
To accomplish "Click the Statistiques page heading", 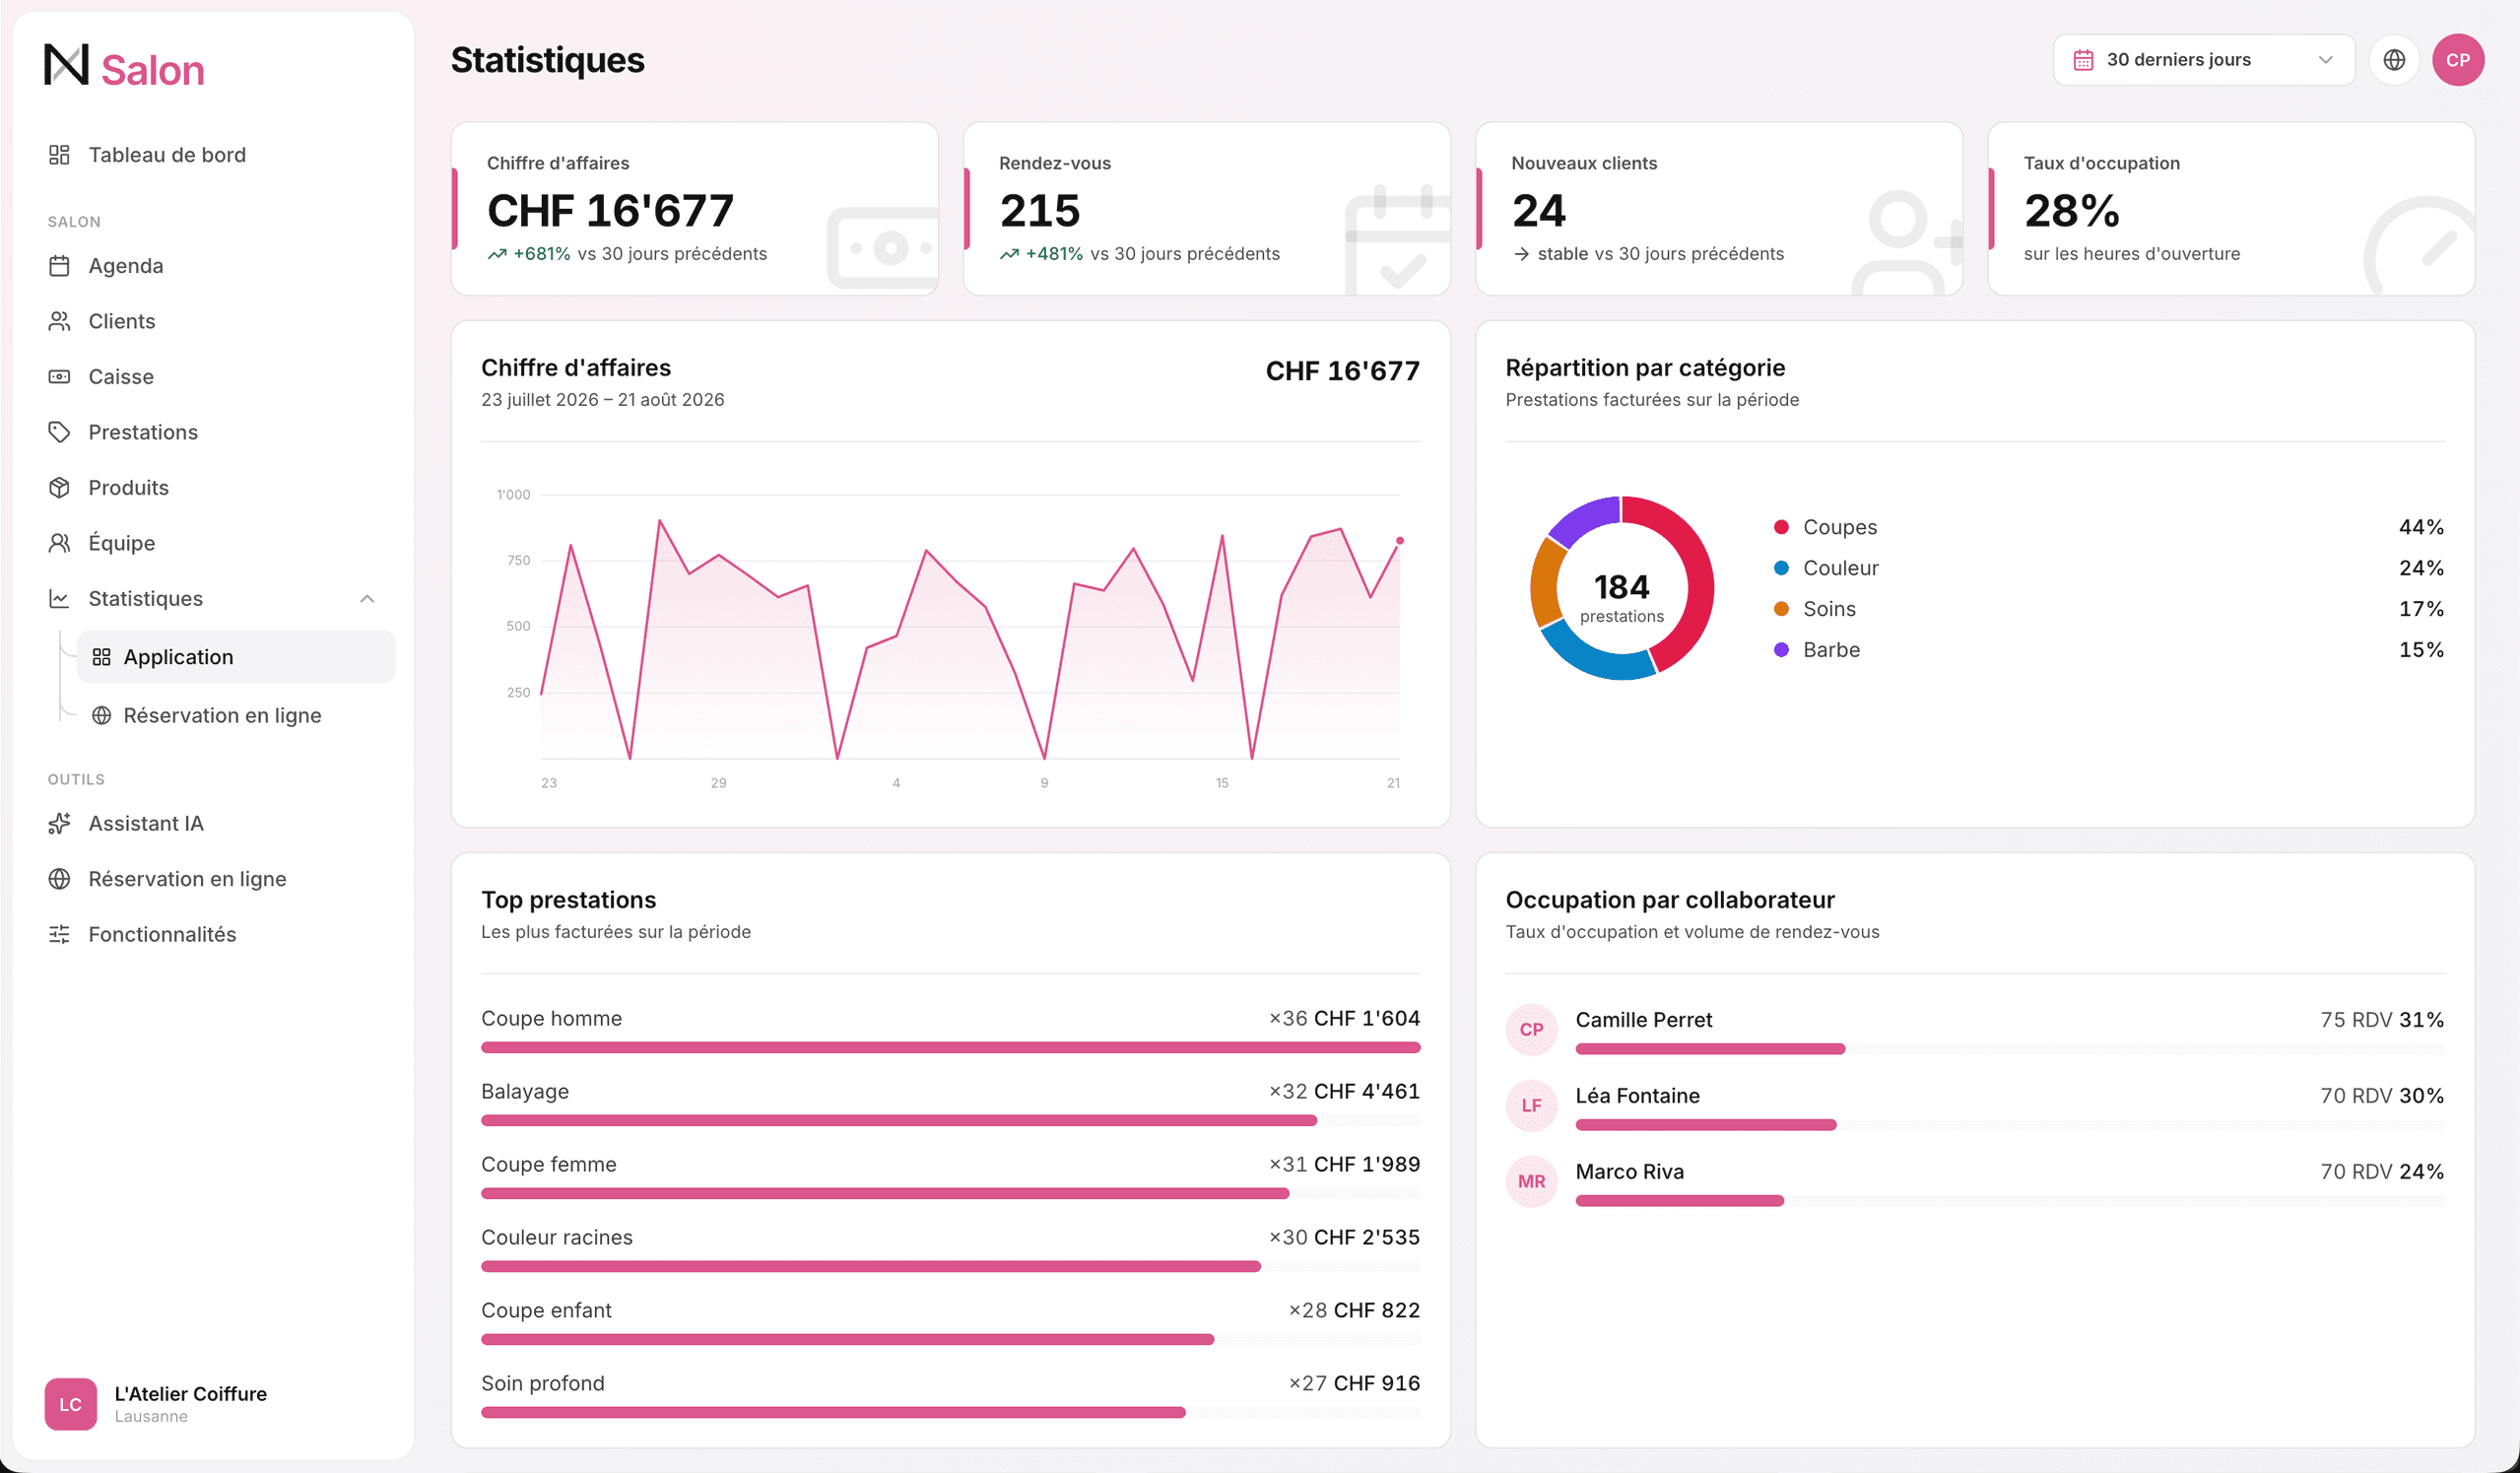I will pos(547,60).
